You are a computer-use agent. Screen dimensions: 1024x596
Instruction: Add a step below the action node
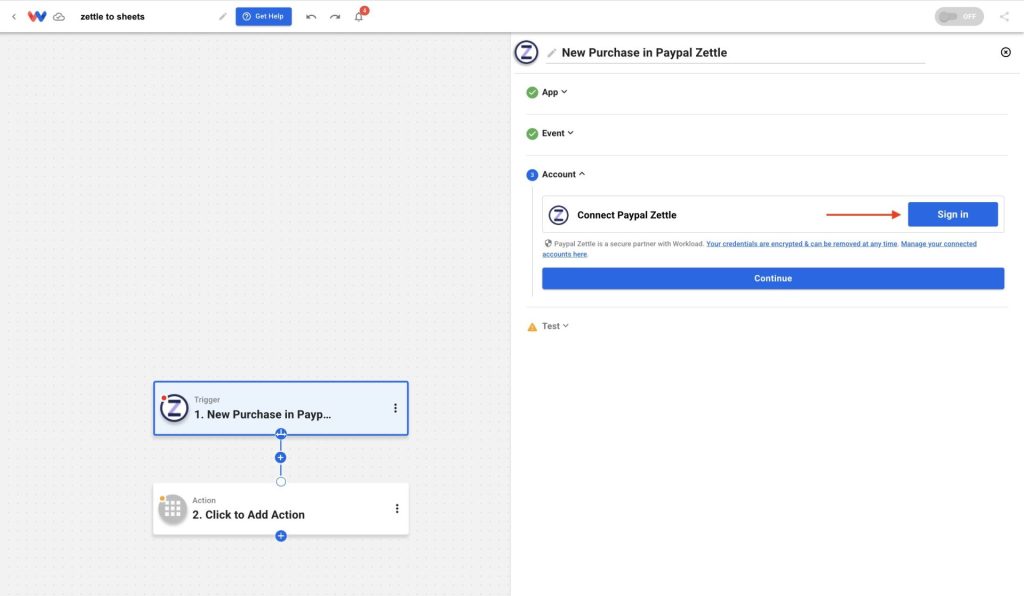point(281,536)
